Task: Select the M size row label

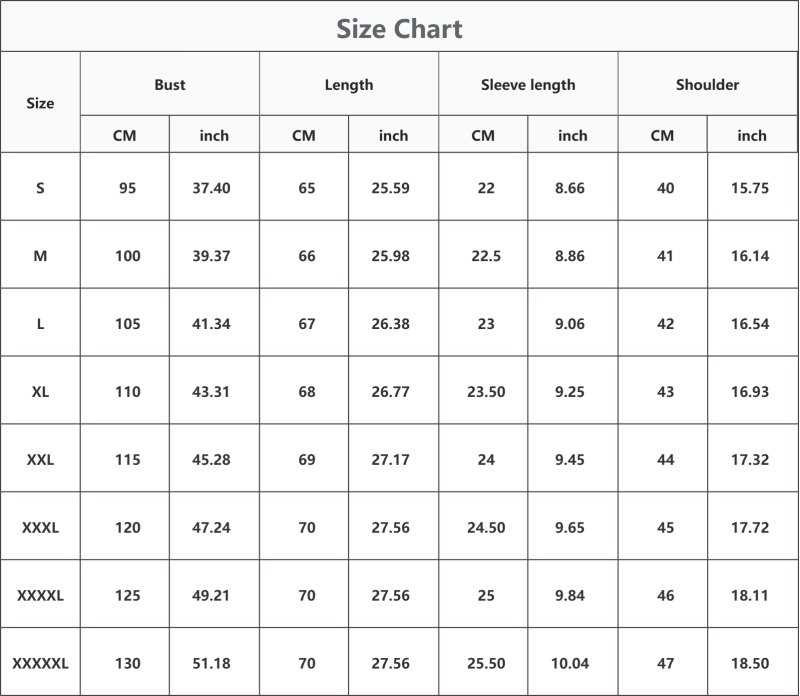Action: pos(40,256)
